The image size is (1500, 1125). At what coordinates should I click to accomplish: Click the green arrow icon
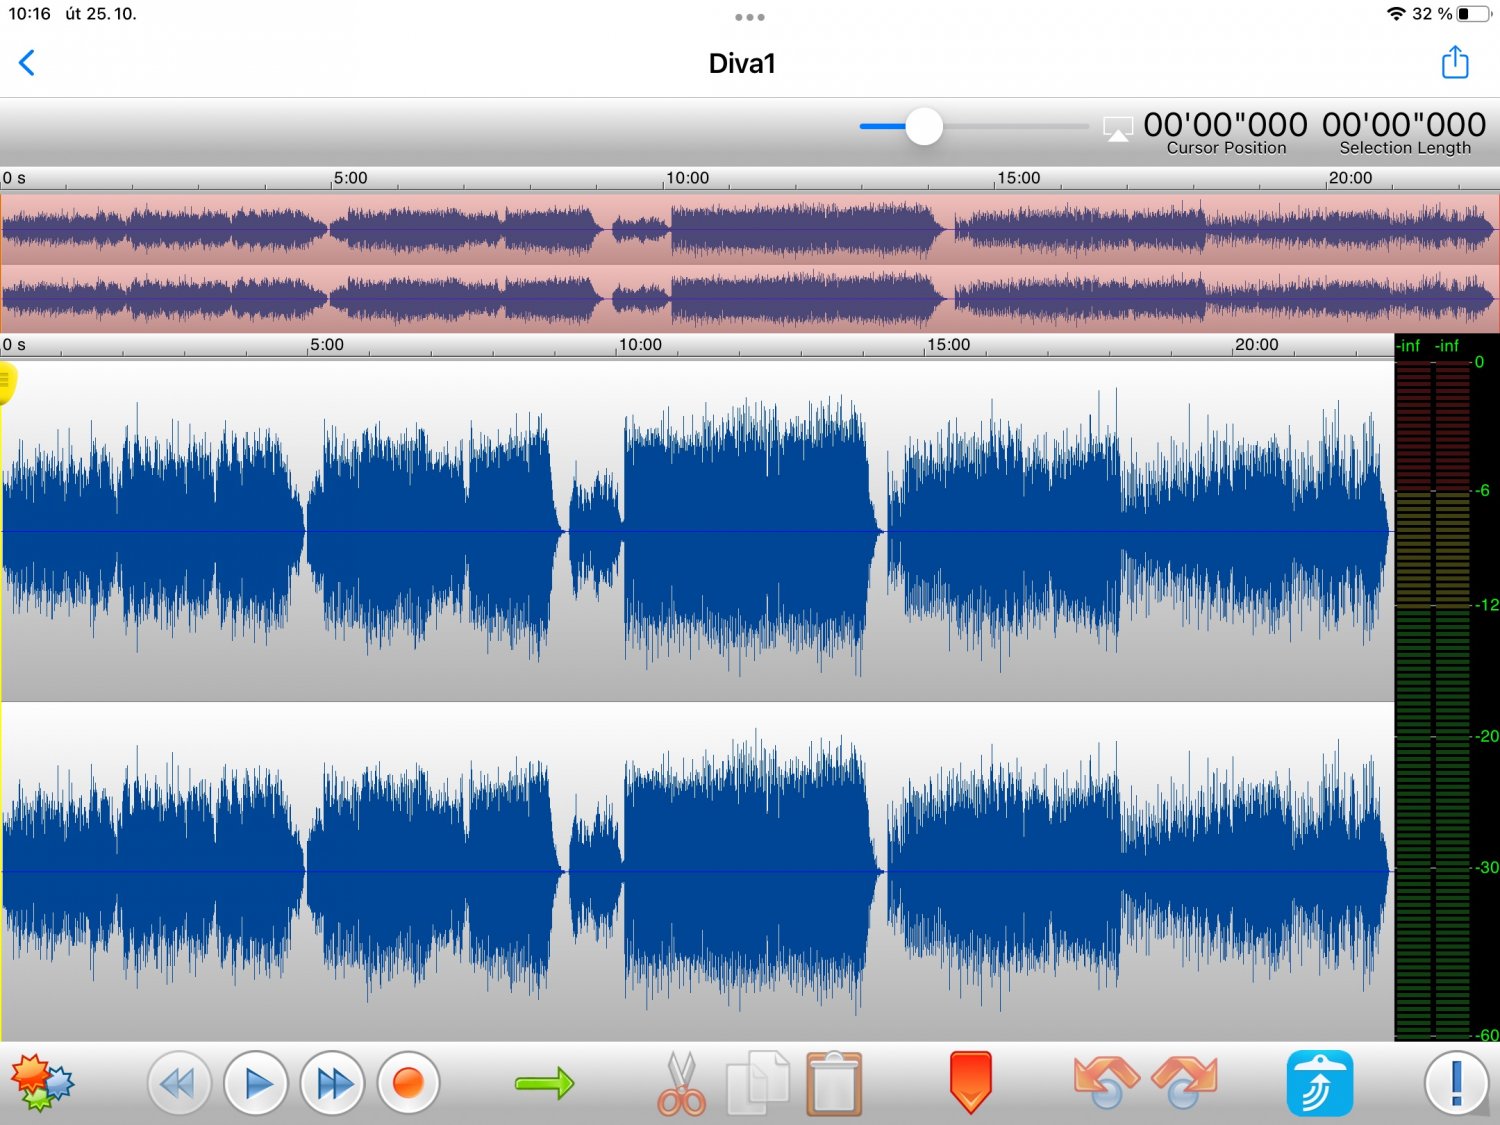545,1083
